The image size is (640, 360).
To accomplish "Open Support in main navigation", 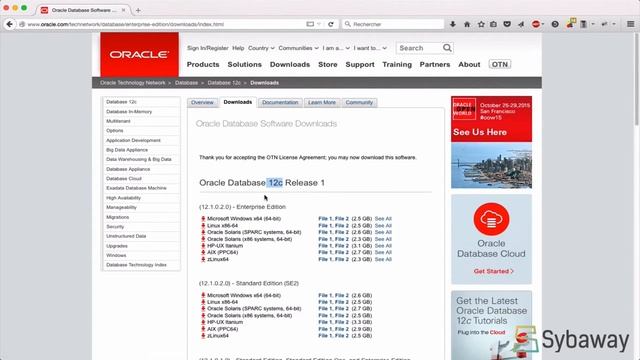I will 360,64.
